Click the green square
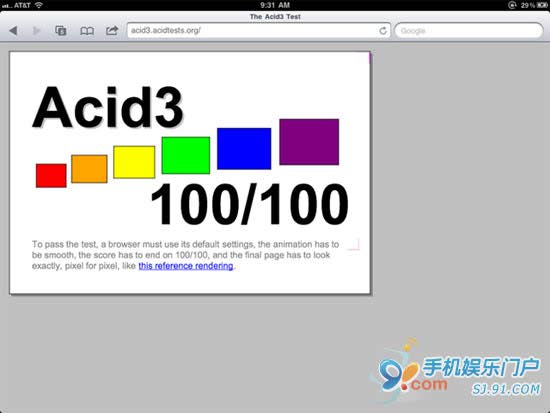 [x=186, y=155]
